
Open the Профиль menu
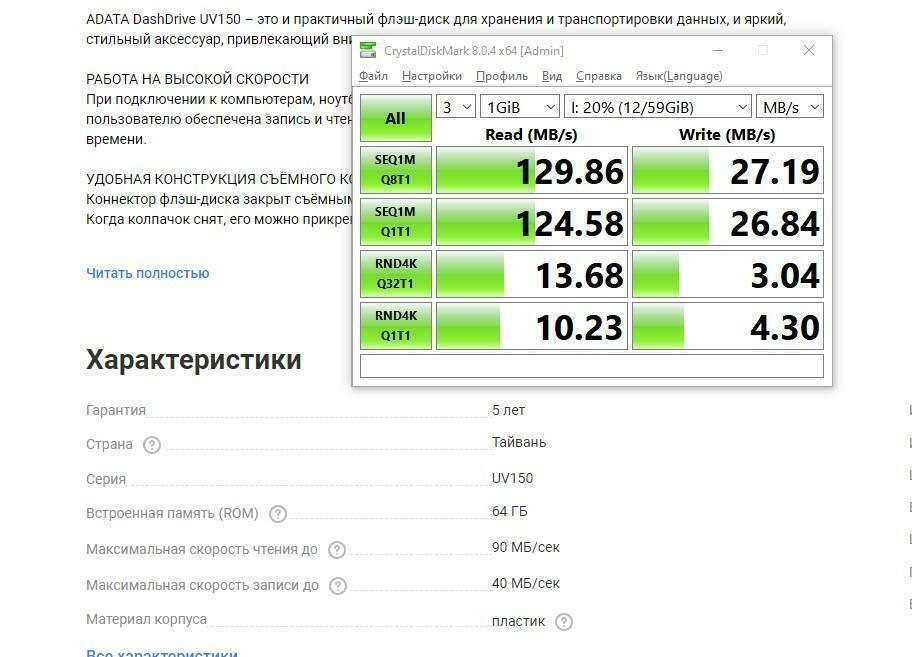(502, 76)
